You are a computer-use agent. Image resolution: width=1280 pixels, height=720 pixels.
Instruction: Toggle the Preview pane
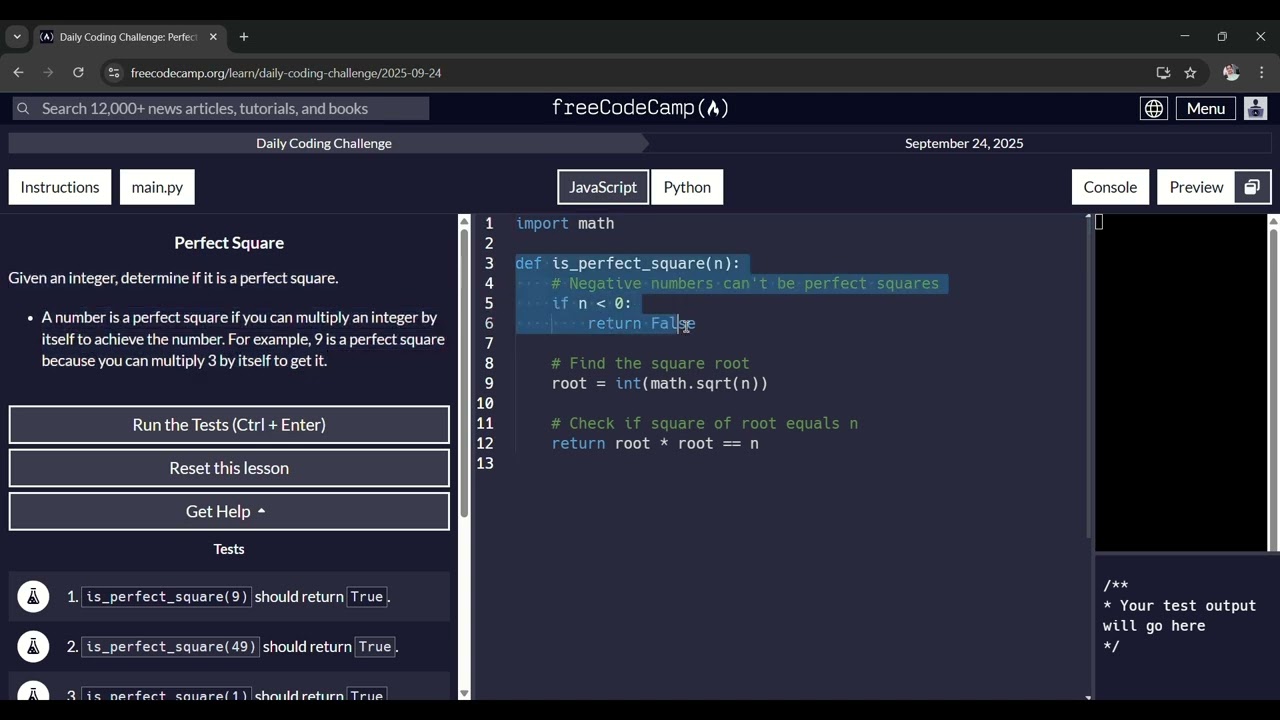(1196, 187)
